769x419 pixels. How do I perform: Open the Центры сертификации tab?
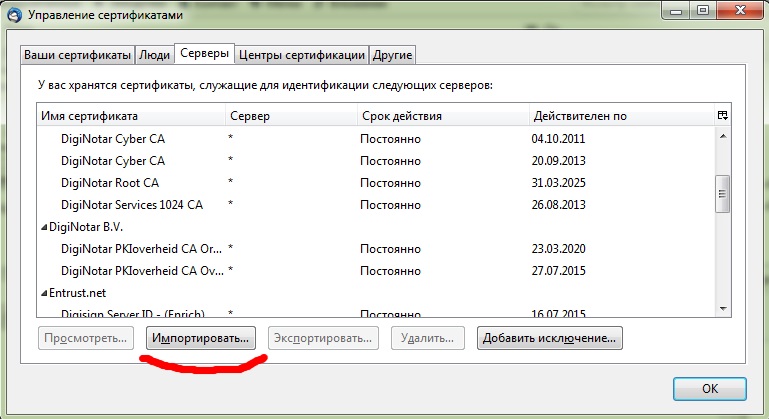tap(302, 55)
